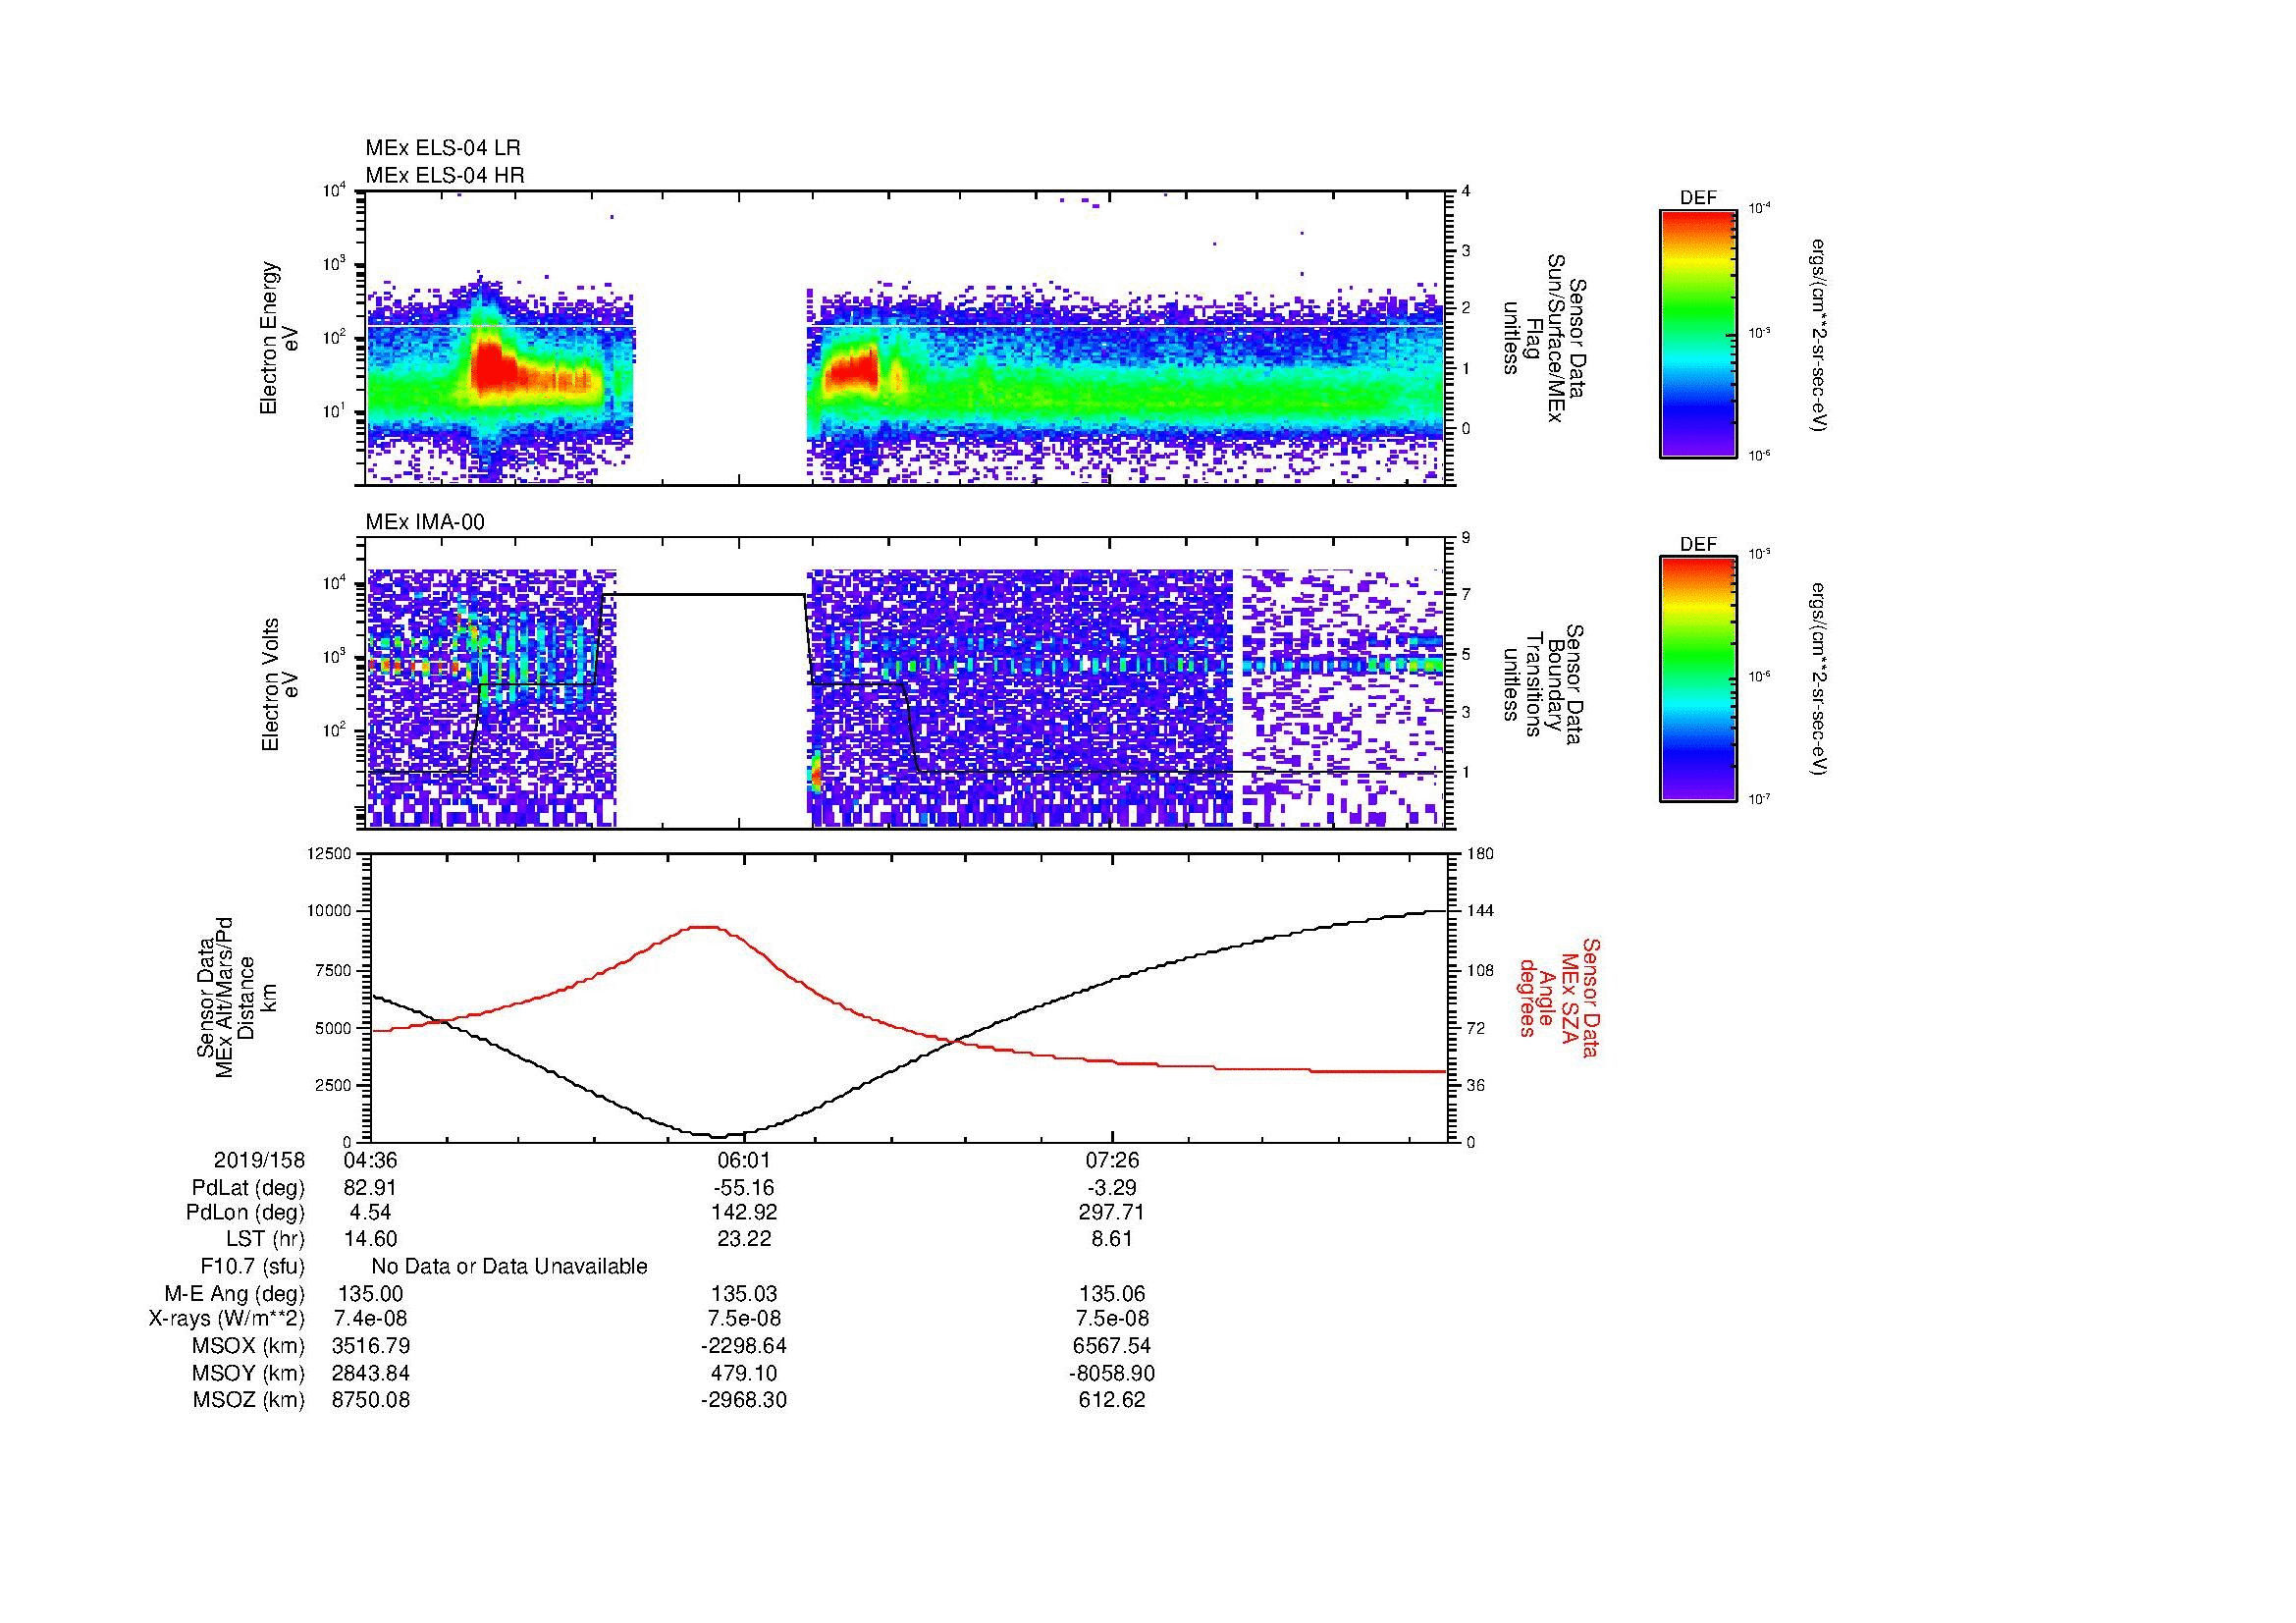This screenshot has height=1623, width=2296.
Task: Click the MEx ELS-04 HR title
Action: tap(445, 175)
